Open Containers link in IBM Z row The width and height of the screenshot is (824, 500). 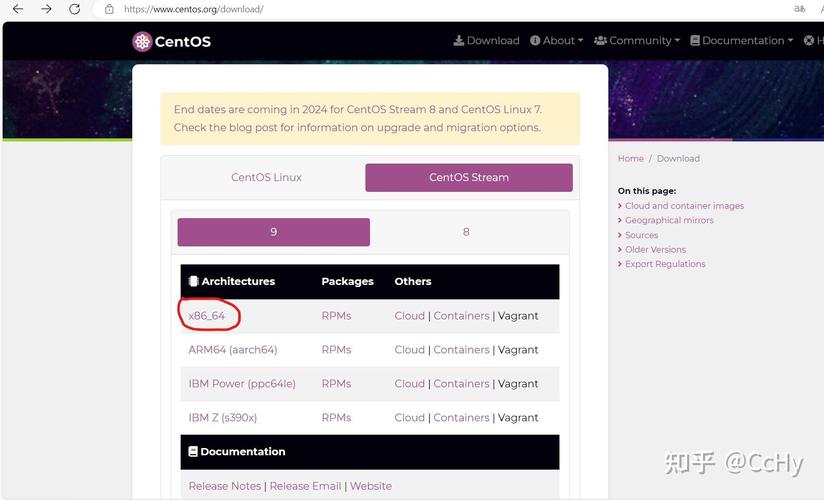[461, 417]
